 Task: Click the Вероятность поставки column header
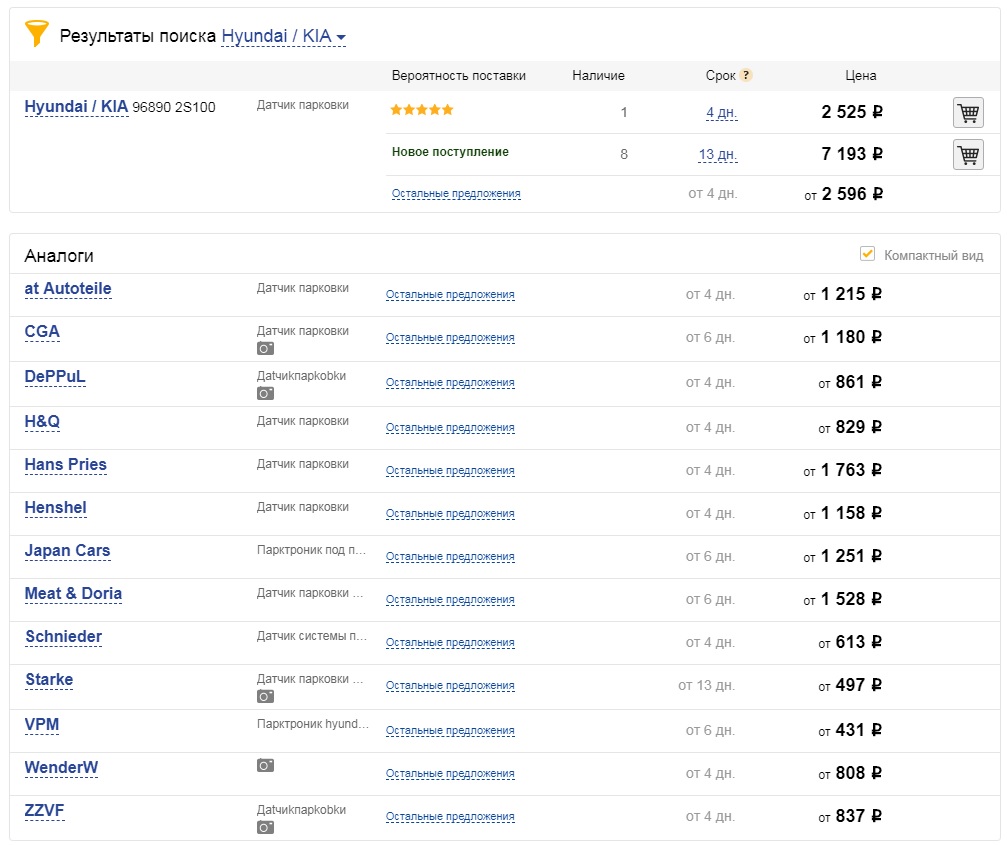[459, 76]
